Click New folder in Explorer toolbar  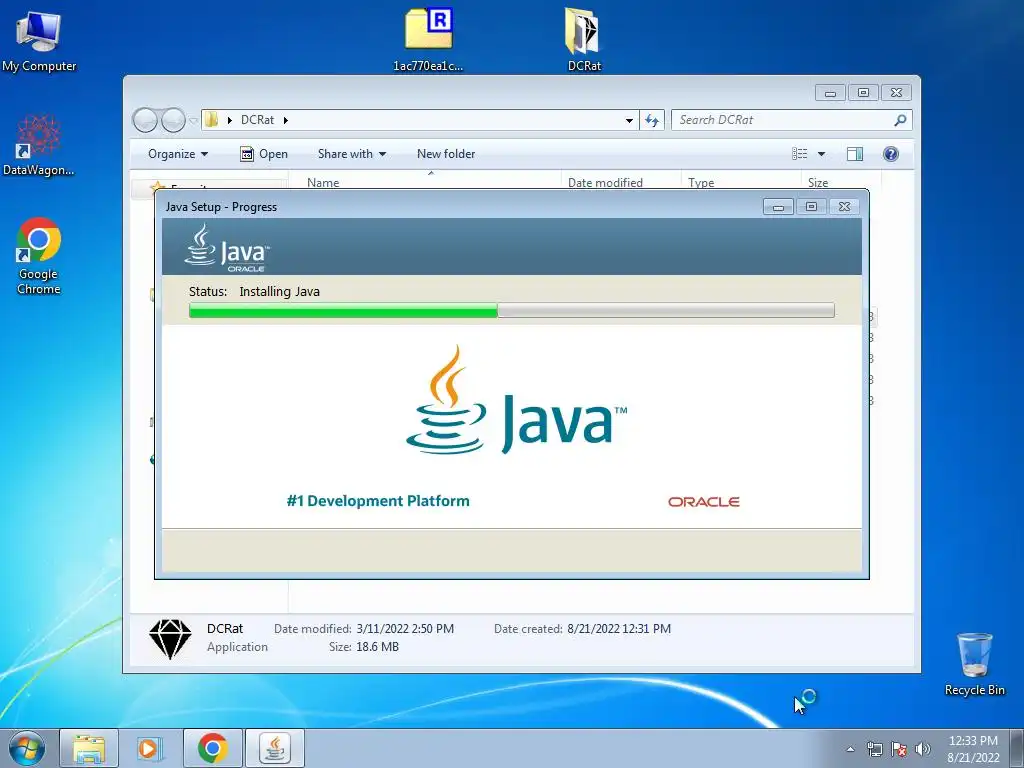click(x=446, y=154)
